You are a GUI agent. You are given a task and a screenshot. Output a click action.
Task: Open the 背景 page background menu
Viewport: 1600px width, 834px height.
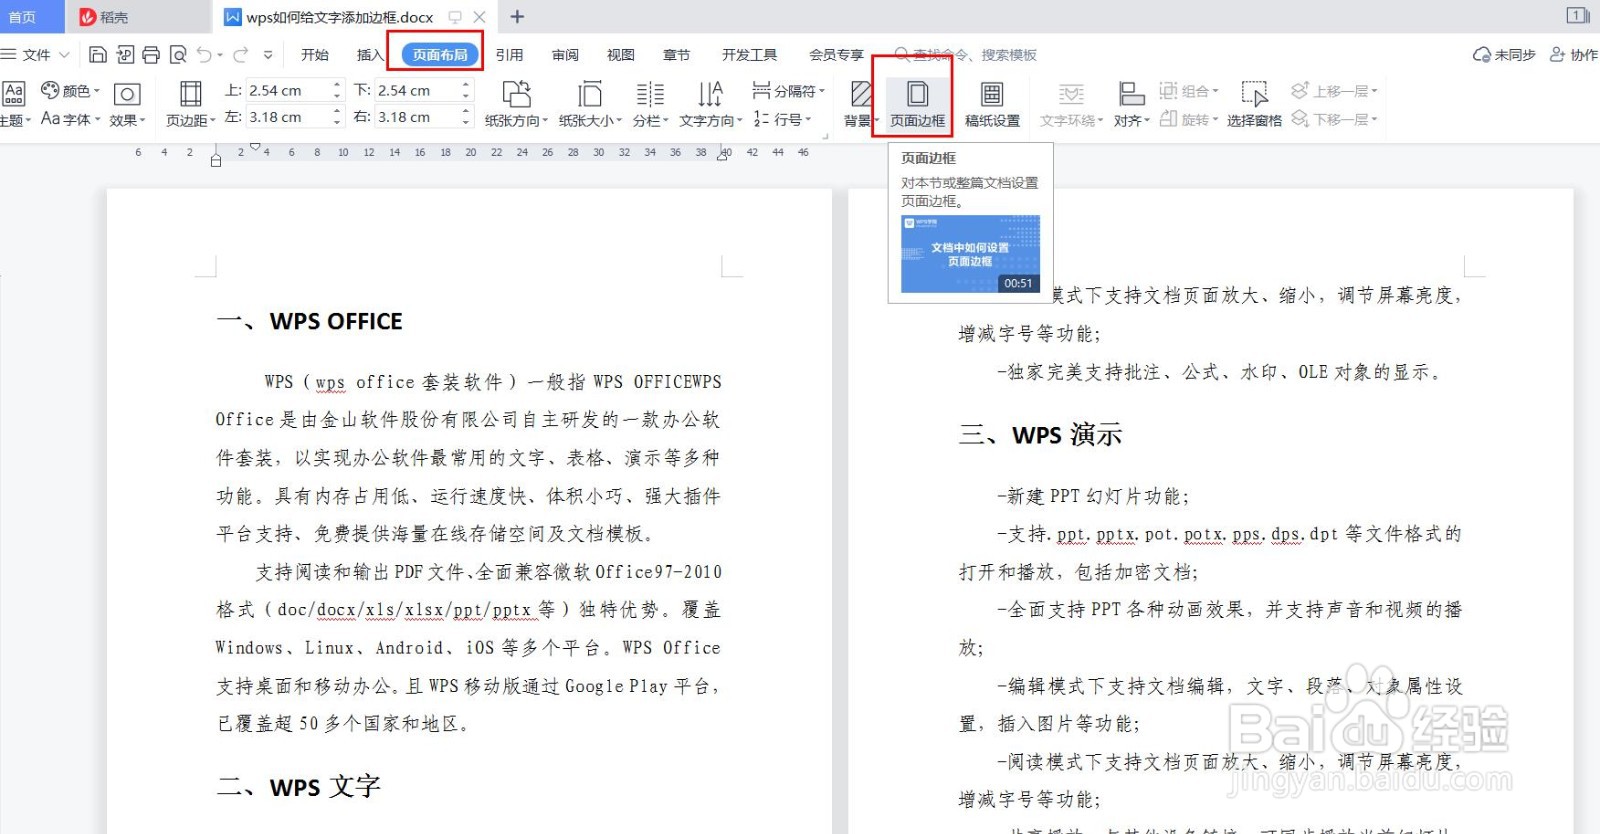click(x=861, y=104)
